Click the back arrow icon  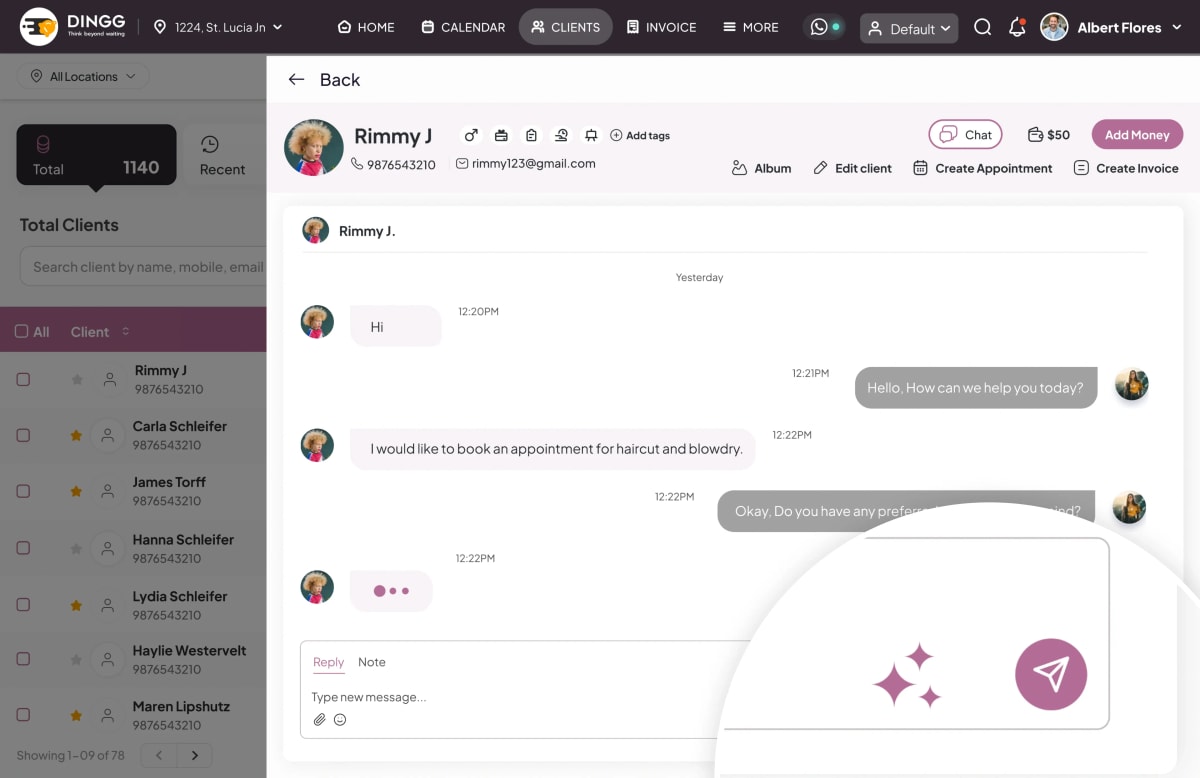296,80
